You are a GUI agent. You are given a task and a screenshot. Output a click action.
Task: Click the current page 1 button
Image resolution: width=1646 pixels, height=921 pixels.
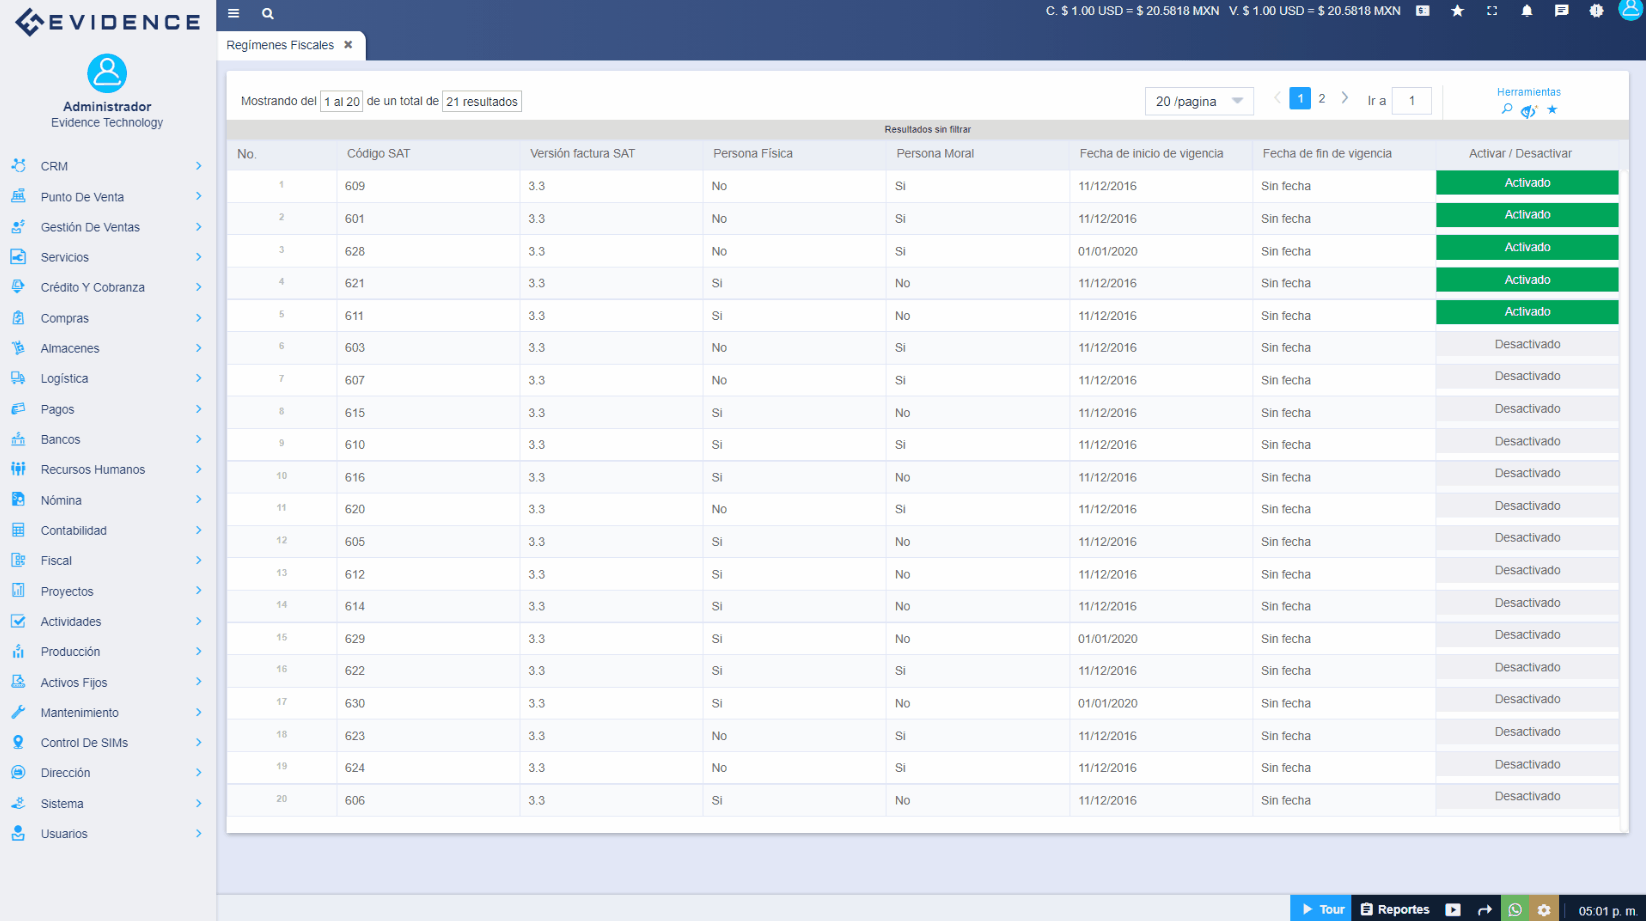click(x=1300, y=98)
